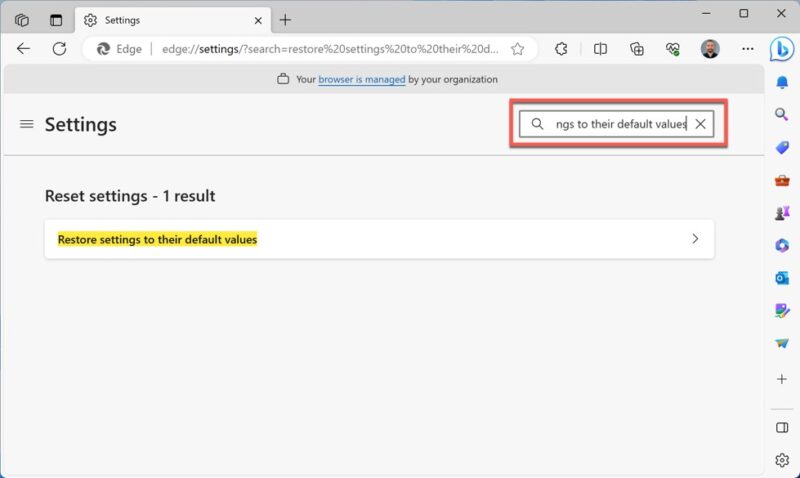
Task: Maximize the Edge window
Action: coord(744,14)
